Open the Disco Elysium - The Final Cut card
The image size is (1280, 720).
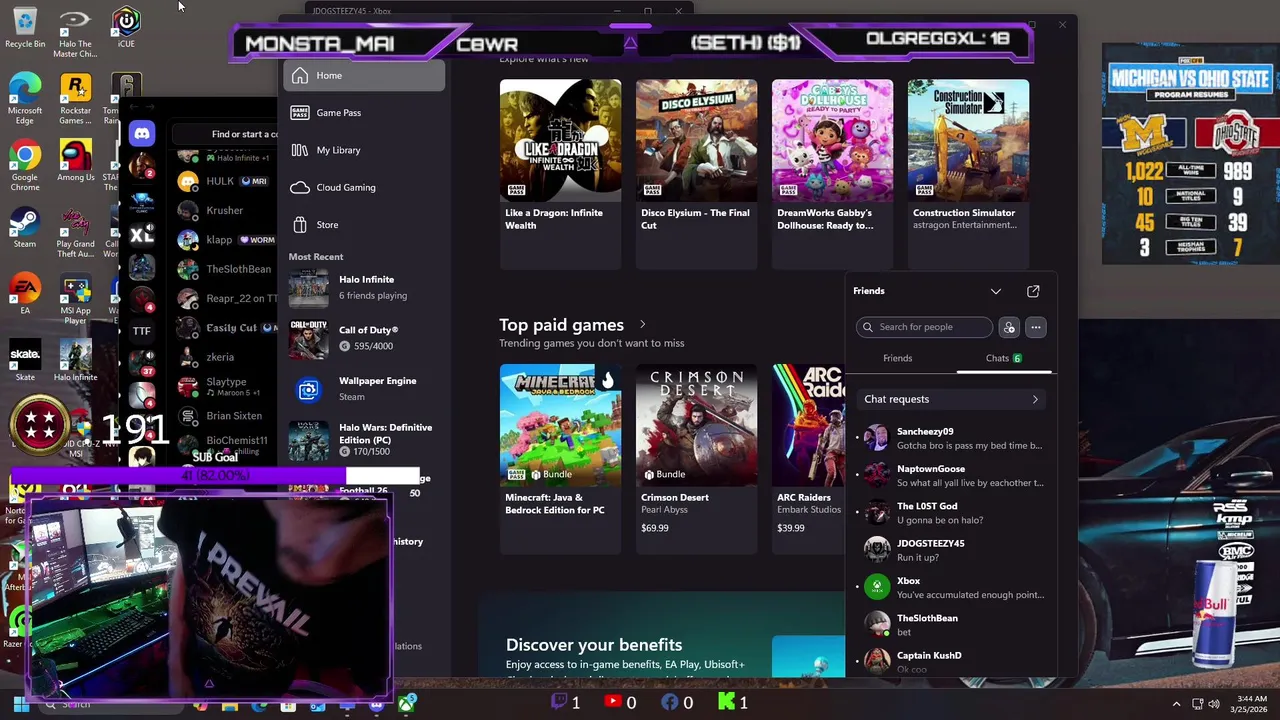pos(696,173)
